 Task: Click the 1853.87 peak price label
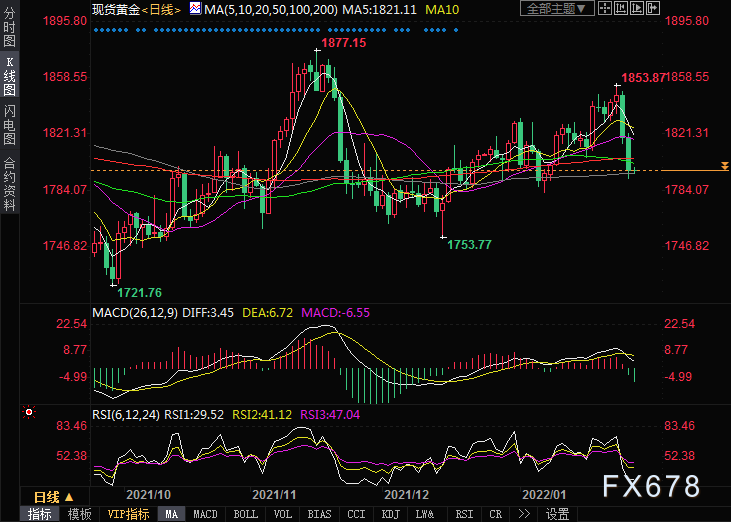point(643,78)
